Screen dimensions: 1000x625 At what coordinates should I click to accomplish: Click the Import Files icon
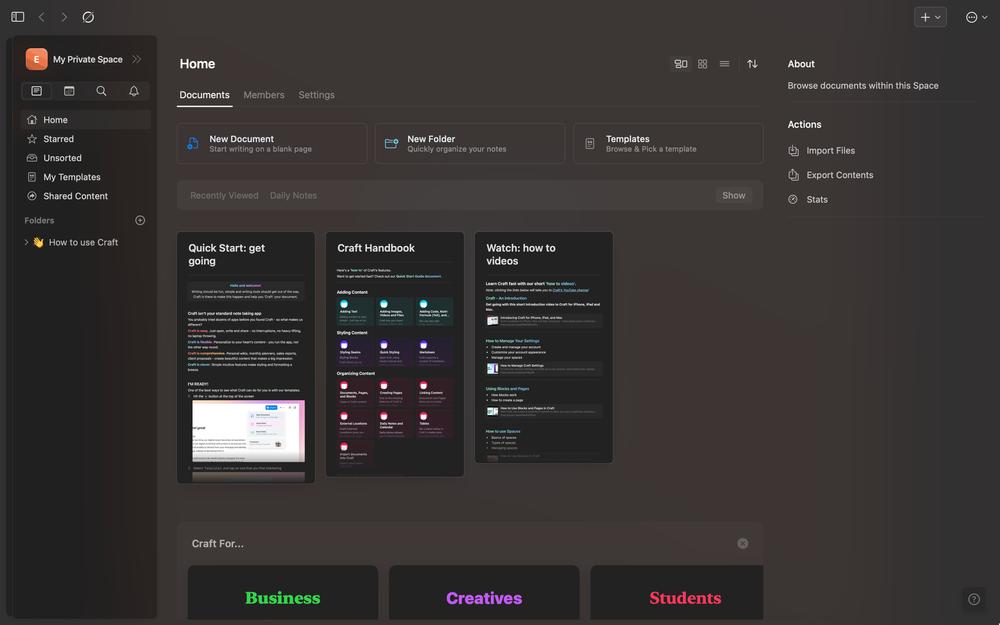793,151
